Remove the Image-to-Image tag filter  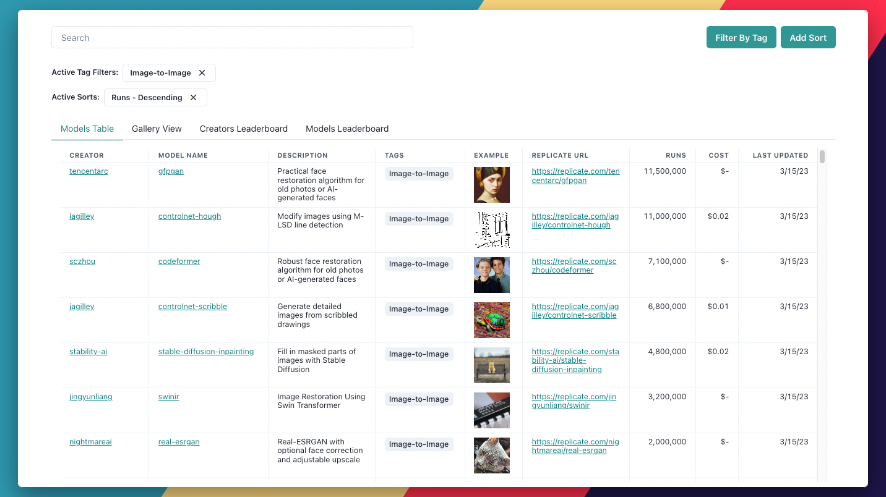202,73
